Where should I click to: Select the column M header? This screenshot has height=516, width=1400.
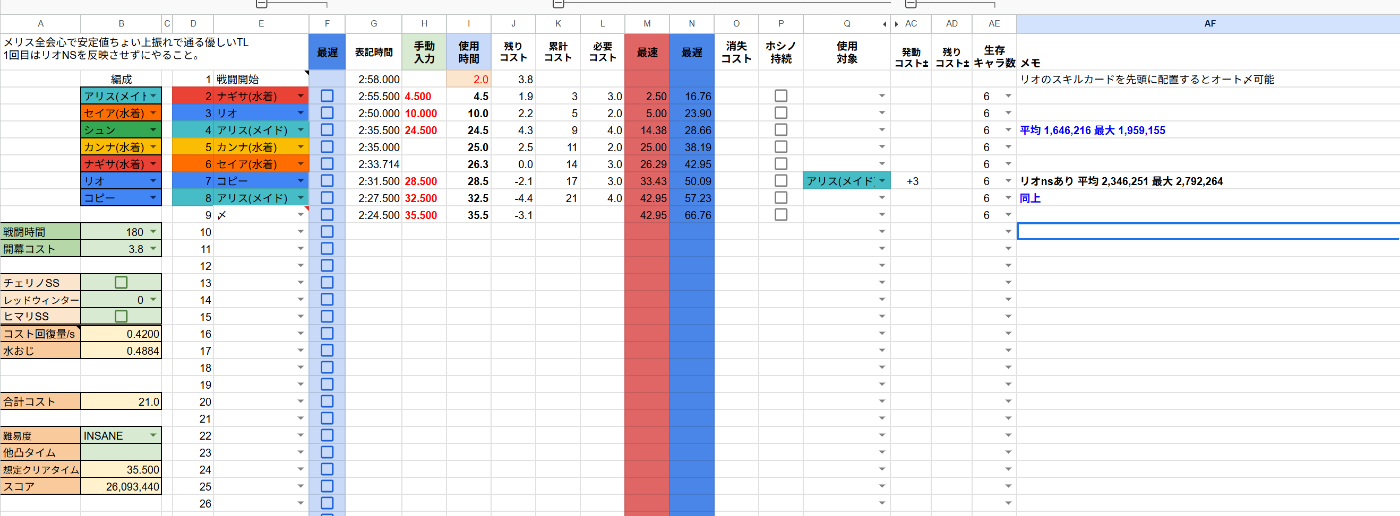coord(646,23)
